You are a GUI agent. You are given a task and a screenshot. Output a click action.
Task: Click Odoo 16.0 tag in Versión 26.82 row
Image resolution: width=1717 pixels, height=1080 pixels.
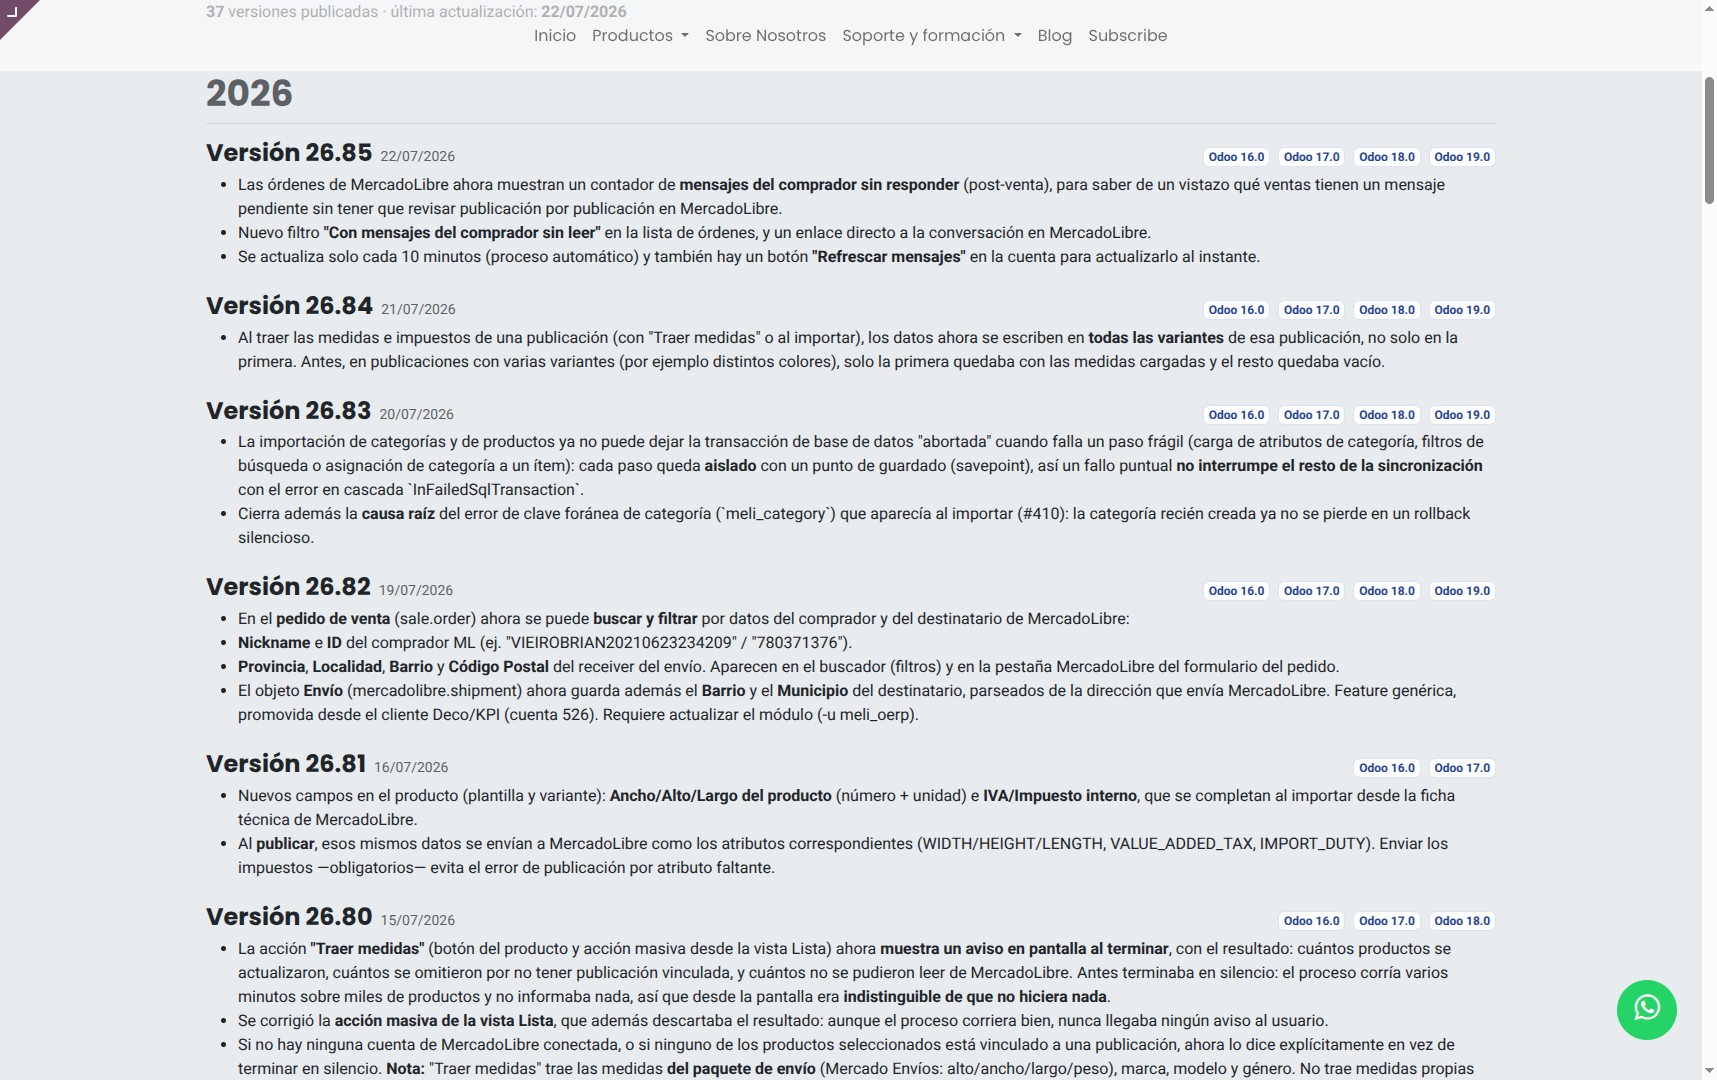point(1236,591)
